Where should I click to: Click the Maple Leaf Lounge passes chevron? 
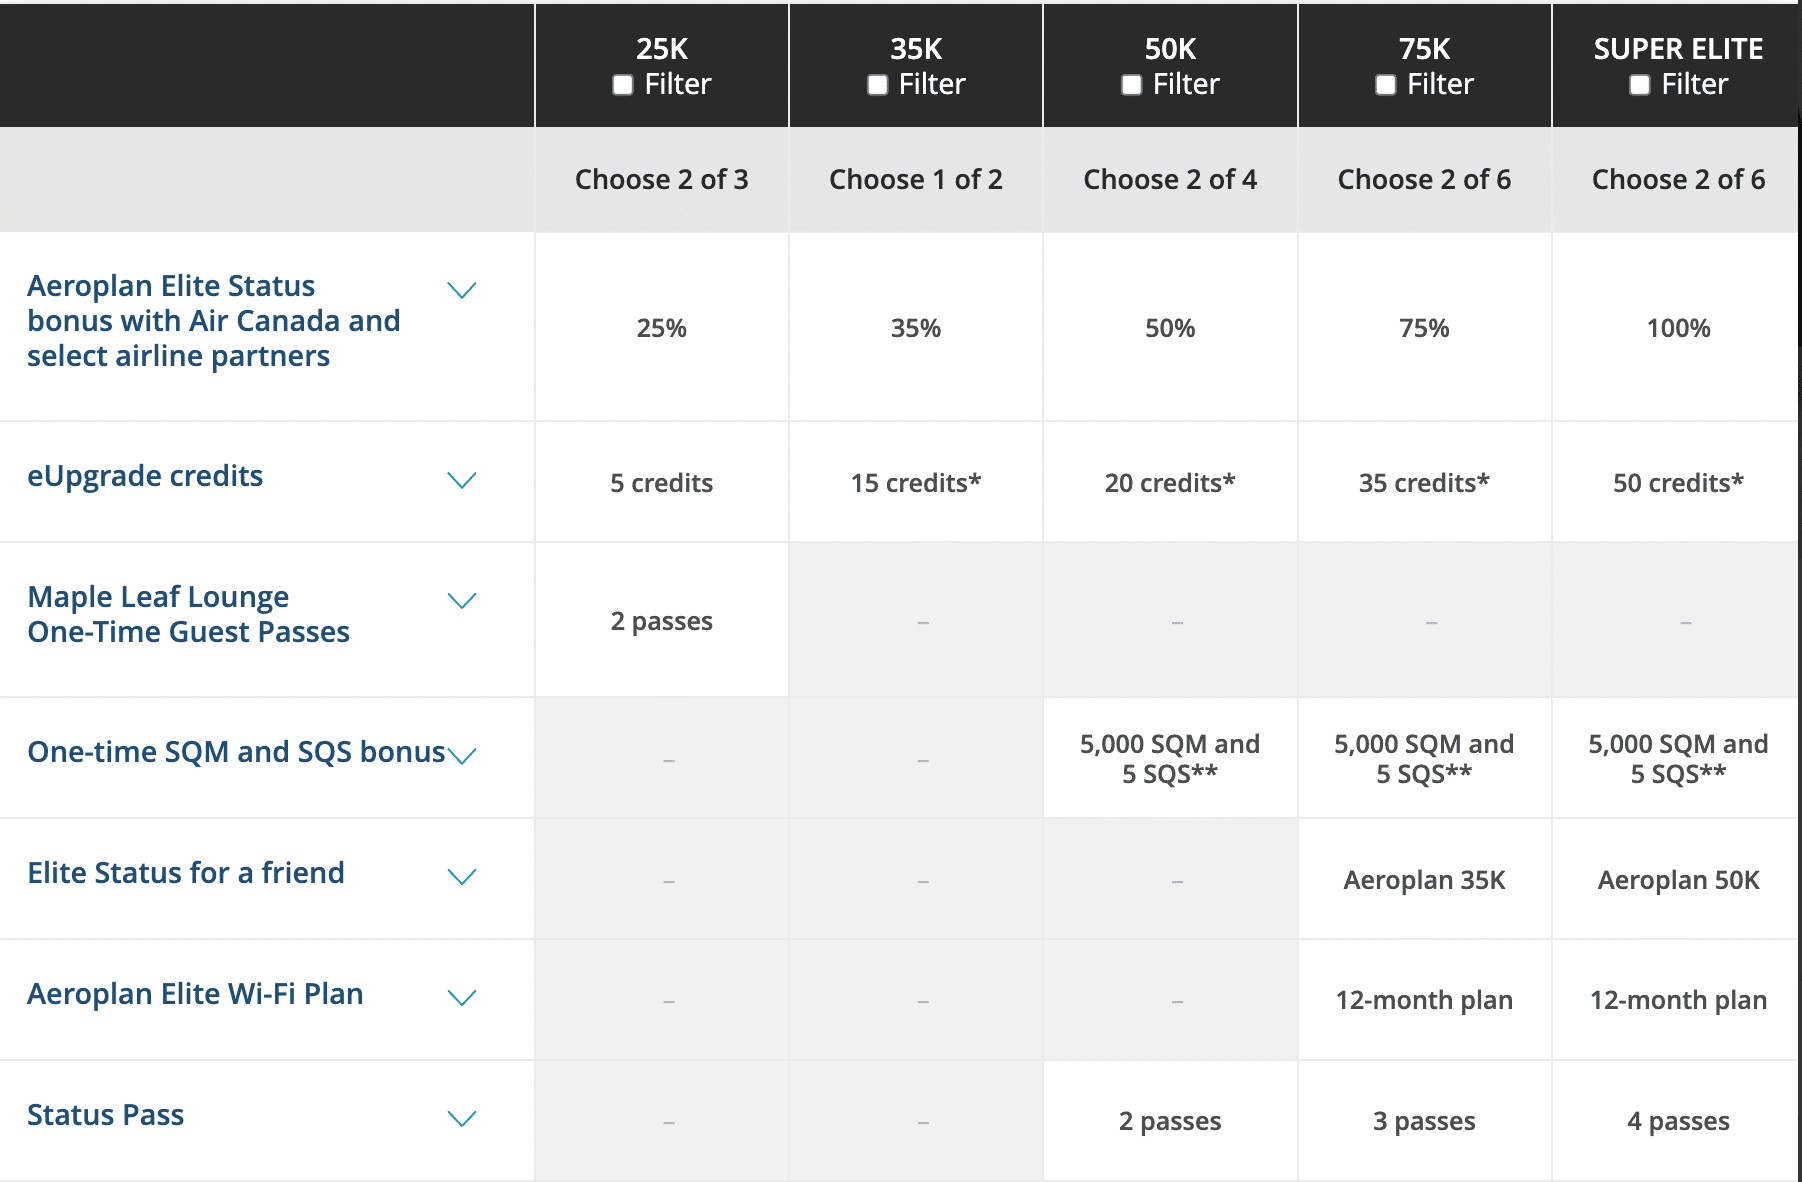coord(461,601)
